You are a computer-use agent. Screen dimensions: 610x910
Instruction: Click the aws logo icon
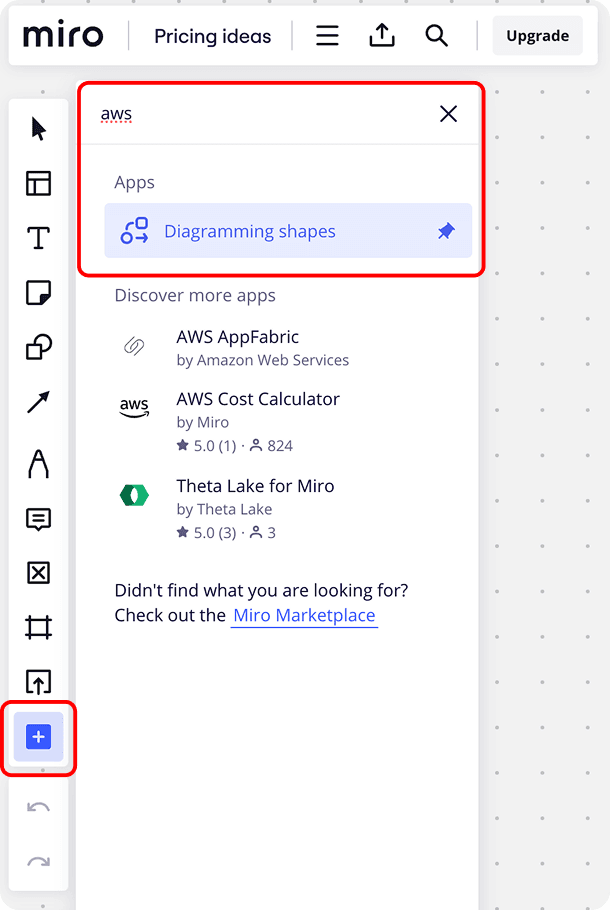pos(134,407)
